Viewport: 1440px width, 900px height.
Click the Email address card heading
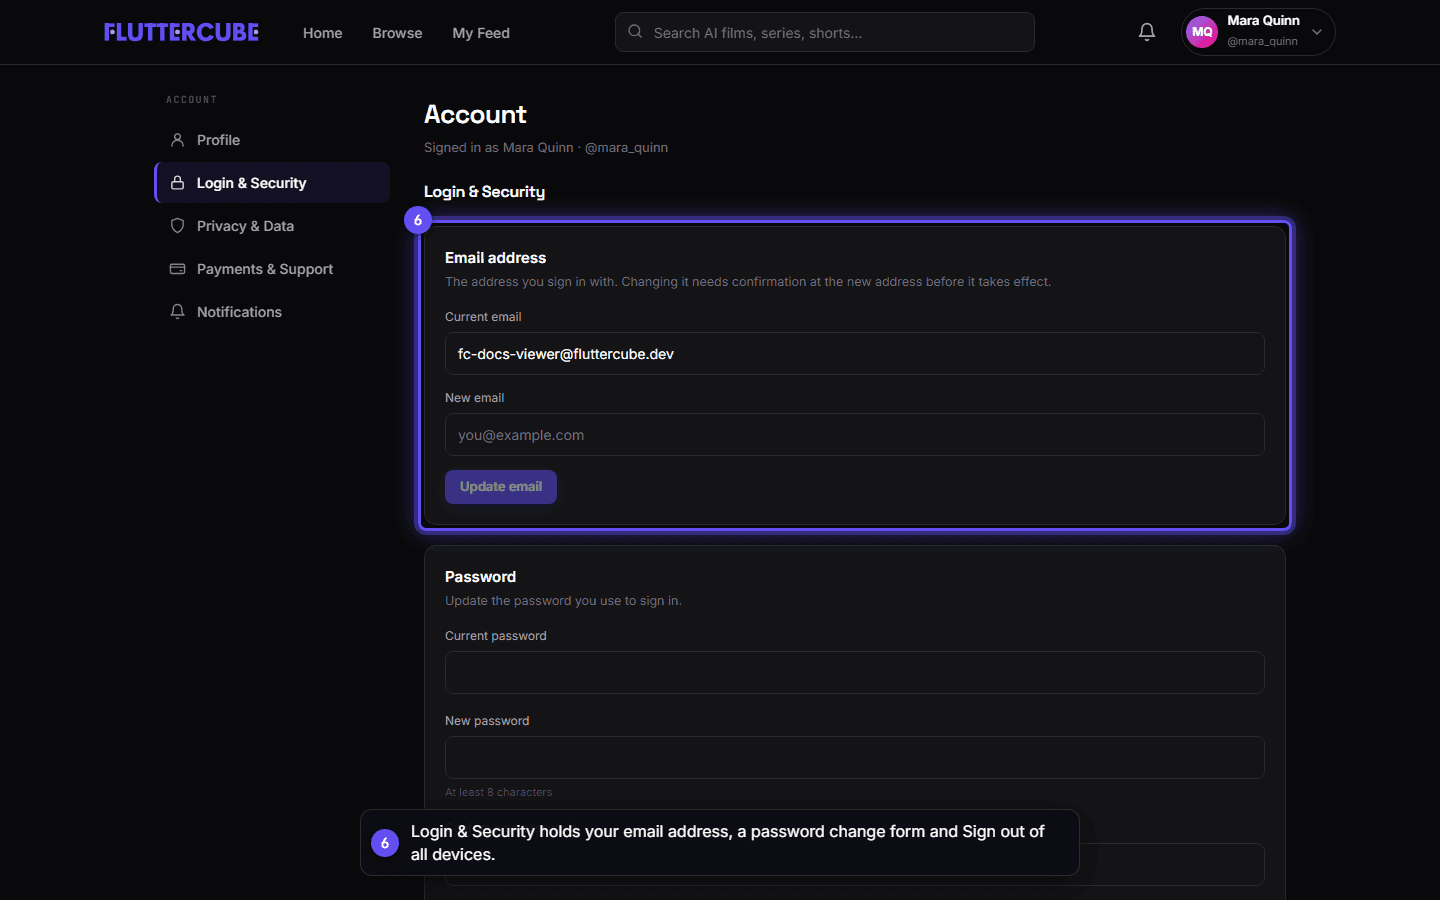point(495,258)
